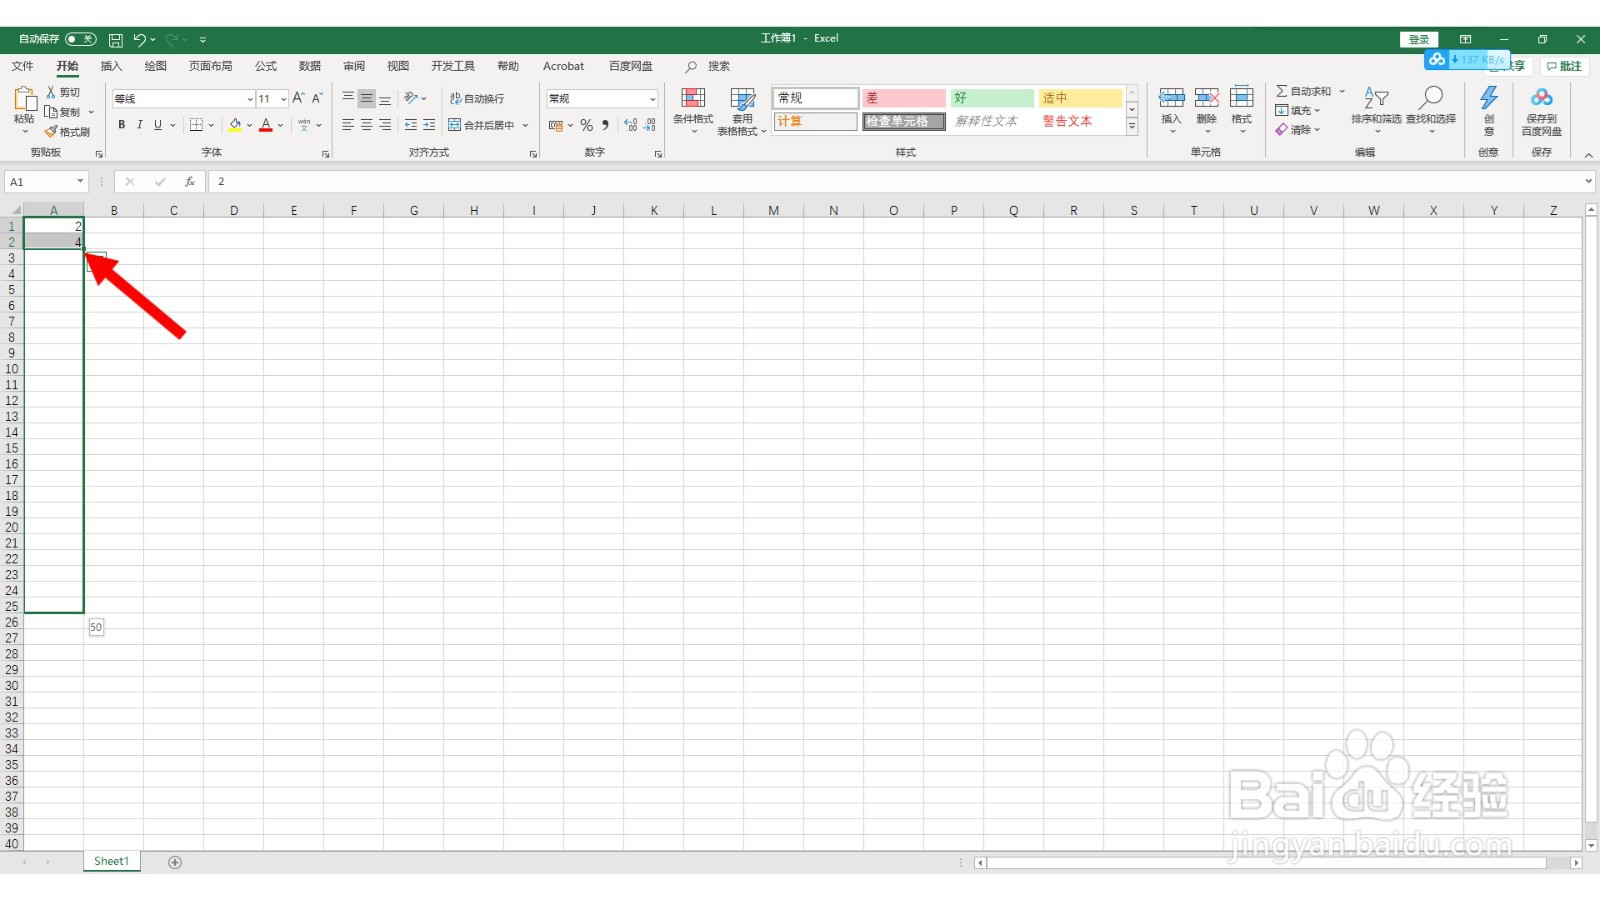1600x900 pixels.
Task: Open the Fill (填充) dropdown
Action: [x=1297, y=110]
